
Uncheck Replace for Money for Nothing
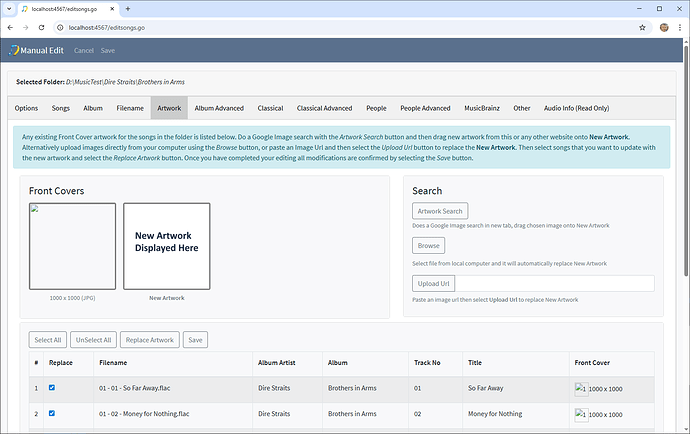point(53,412)
